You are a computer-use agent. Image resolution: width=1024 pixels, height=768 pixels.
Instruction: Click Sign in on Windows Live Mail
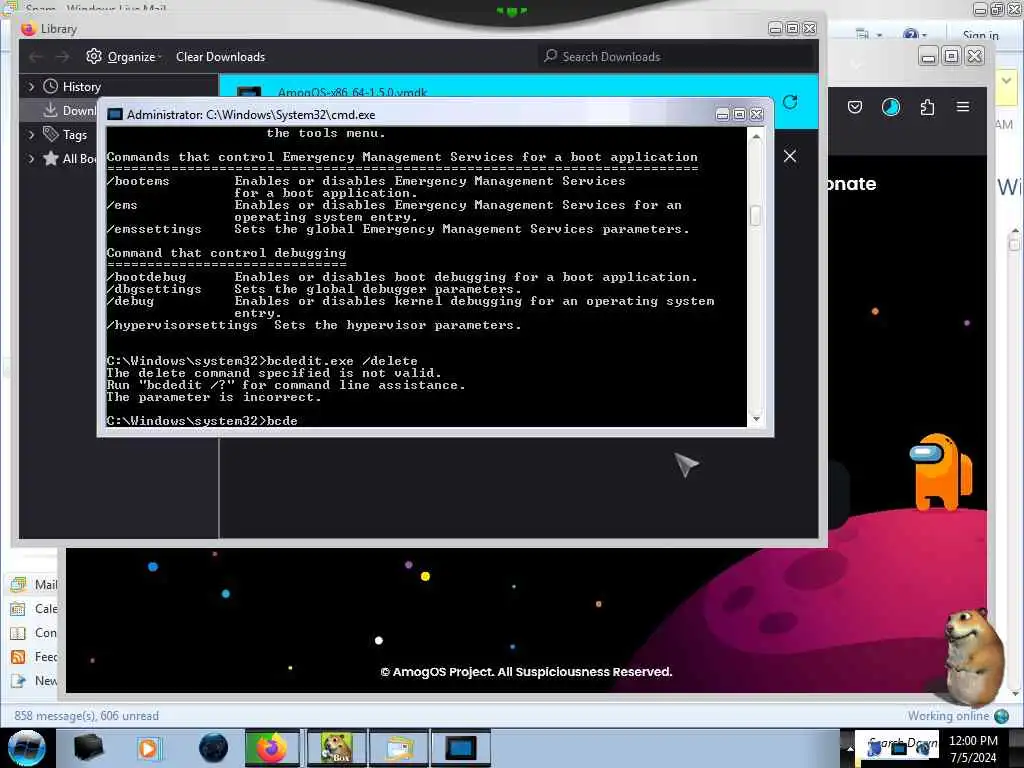coord(980,35)
